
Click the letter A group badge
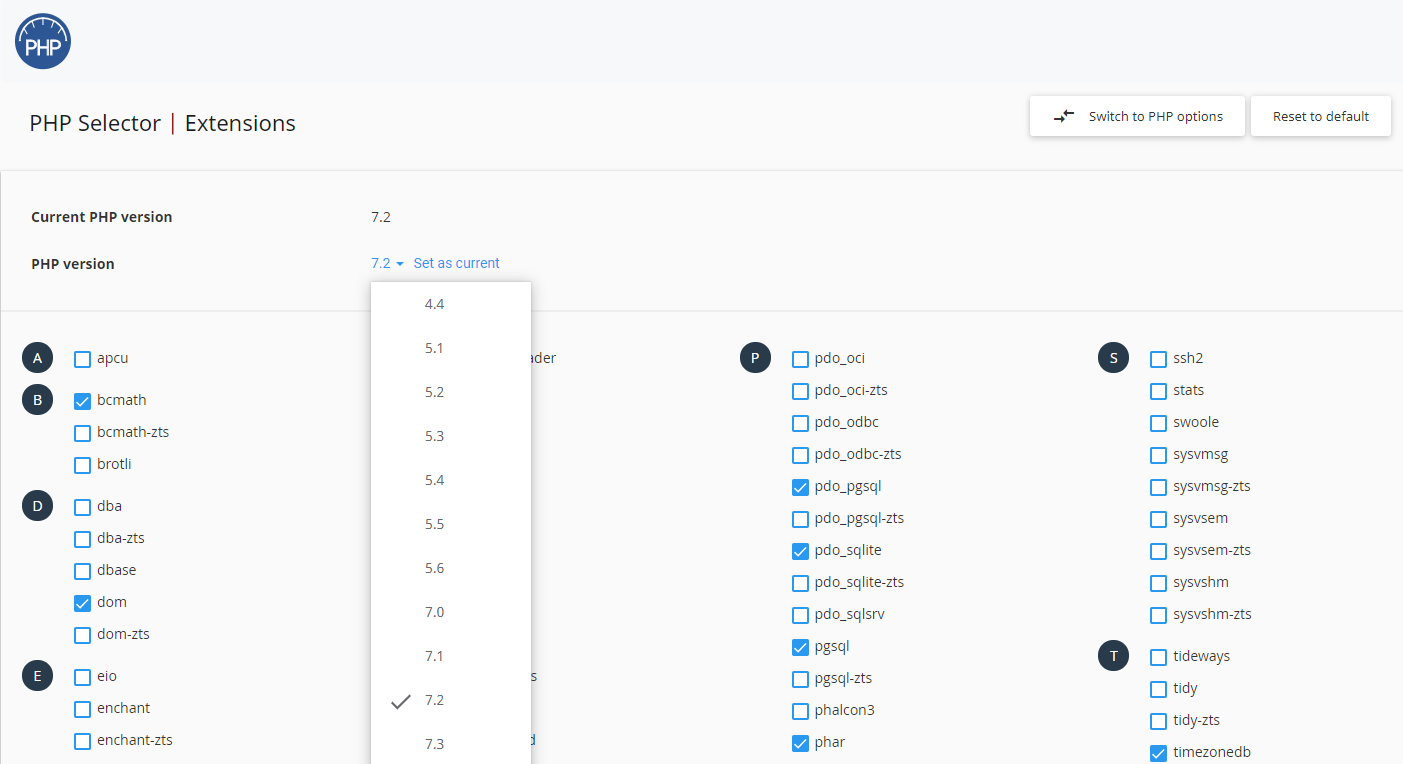37,358
